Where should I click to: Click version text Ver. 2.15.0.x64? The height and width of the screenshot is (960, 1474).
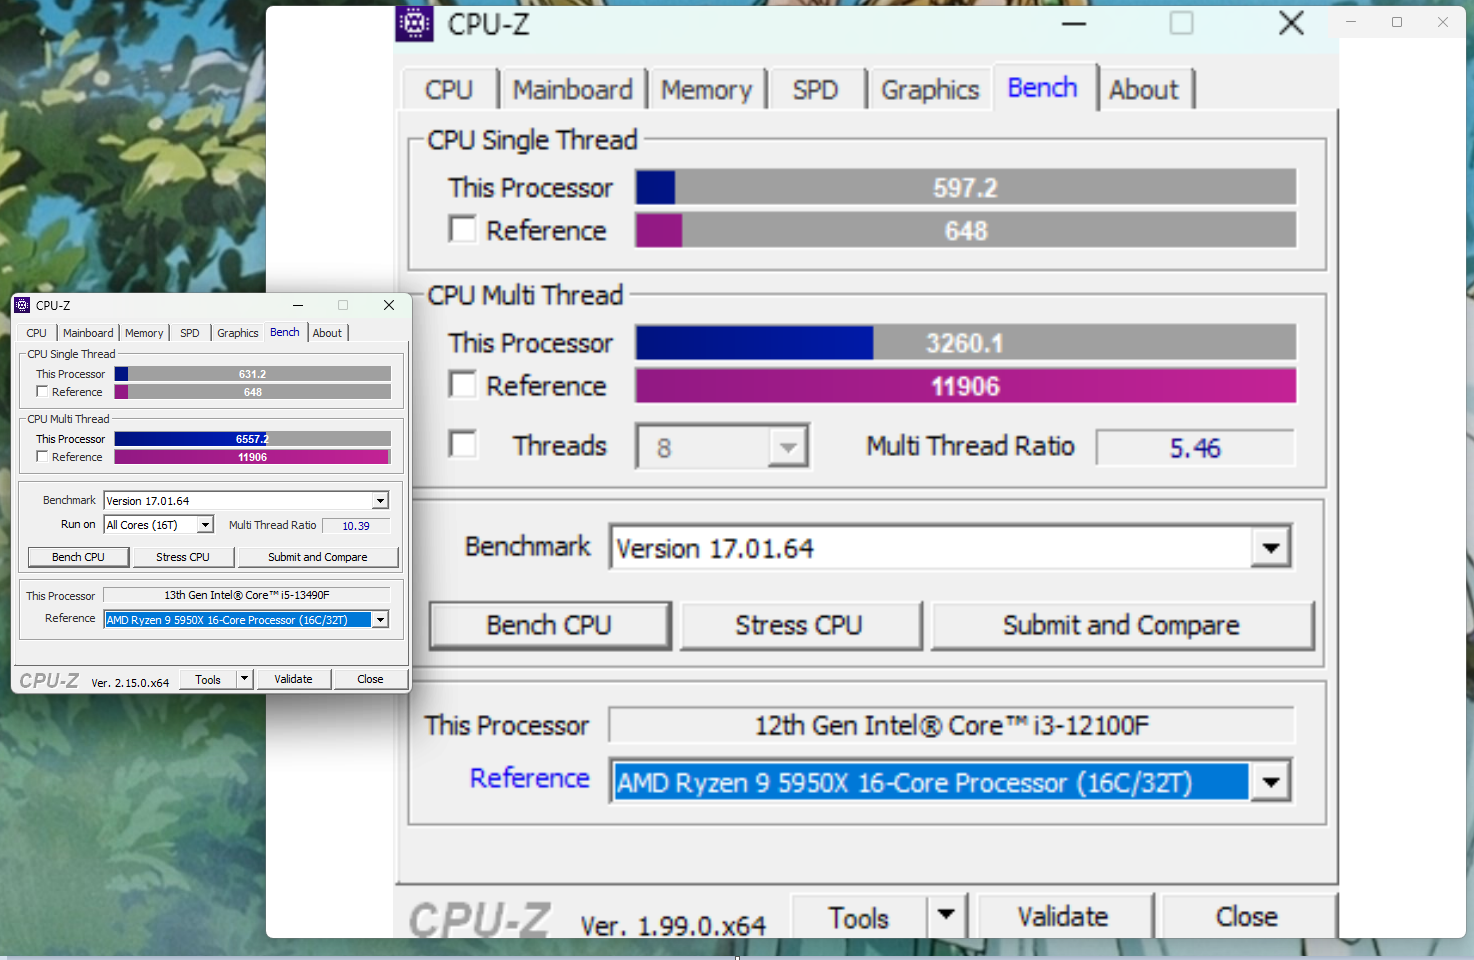coord(130,683)
